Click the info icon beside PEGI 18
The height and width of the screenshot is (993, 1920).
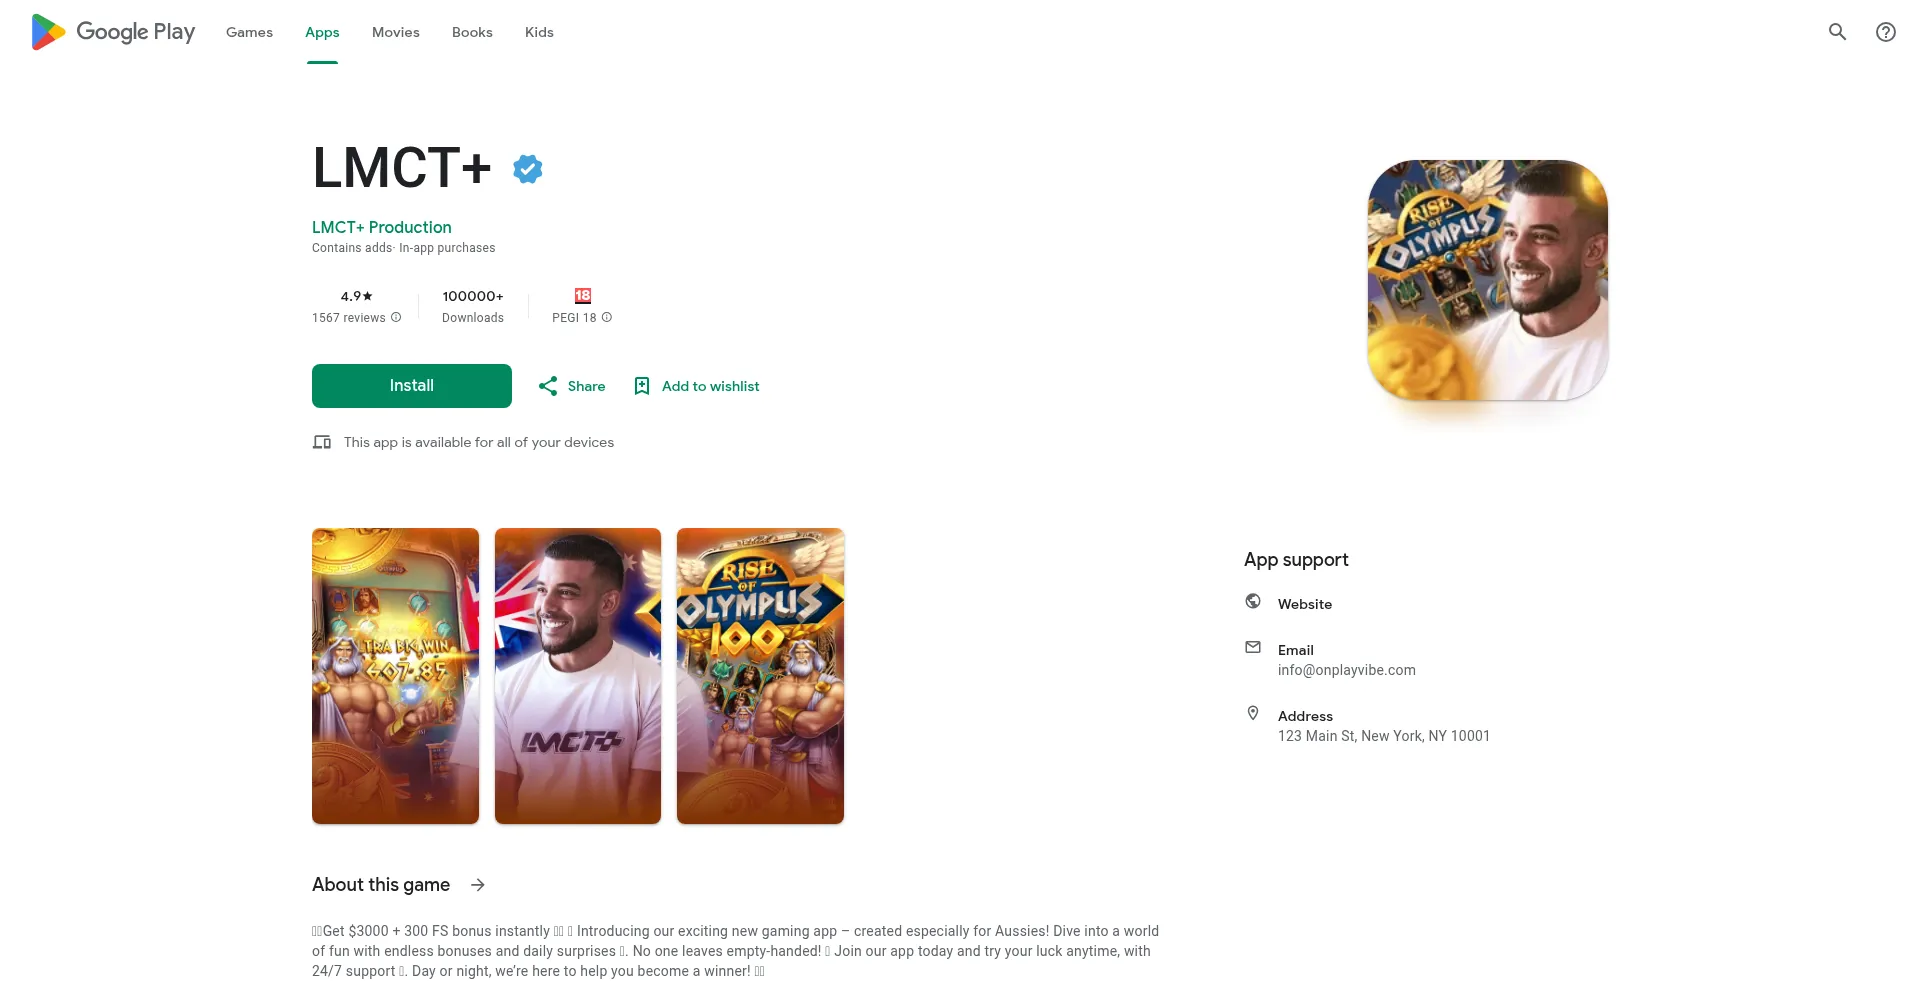coord(607,318)
